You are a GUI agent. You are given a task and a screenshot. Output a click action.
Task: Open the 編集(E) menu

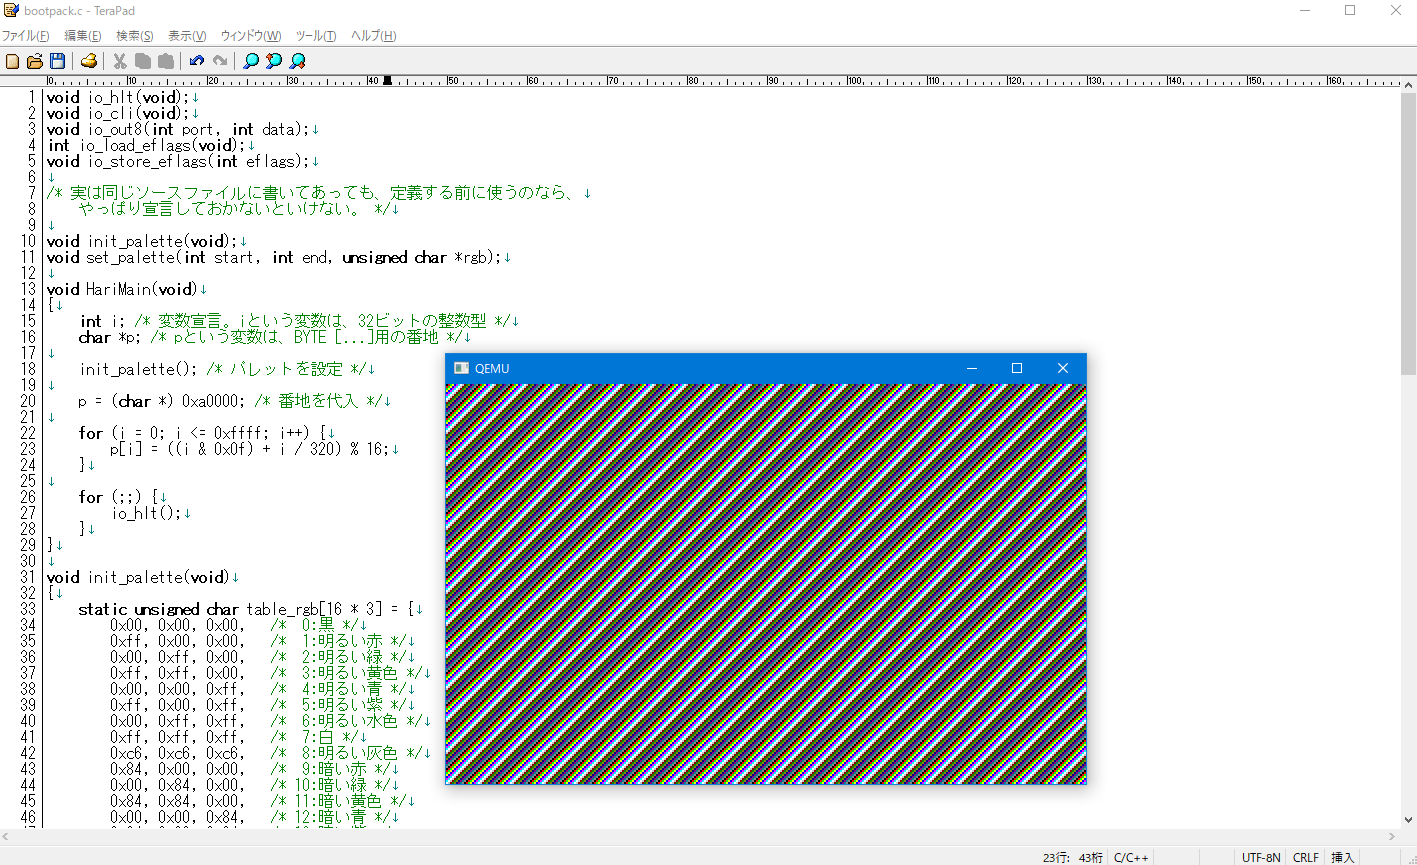click(83, 36)
